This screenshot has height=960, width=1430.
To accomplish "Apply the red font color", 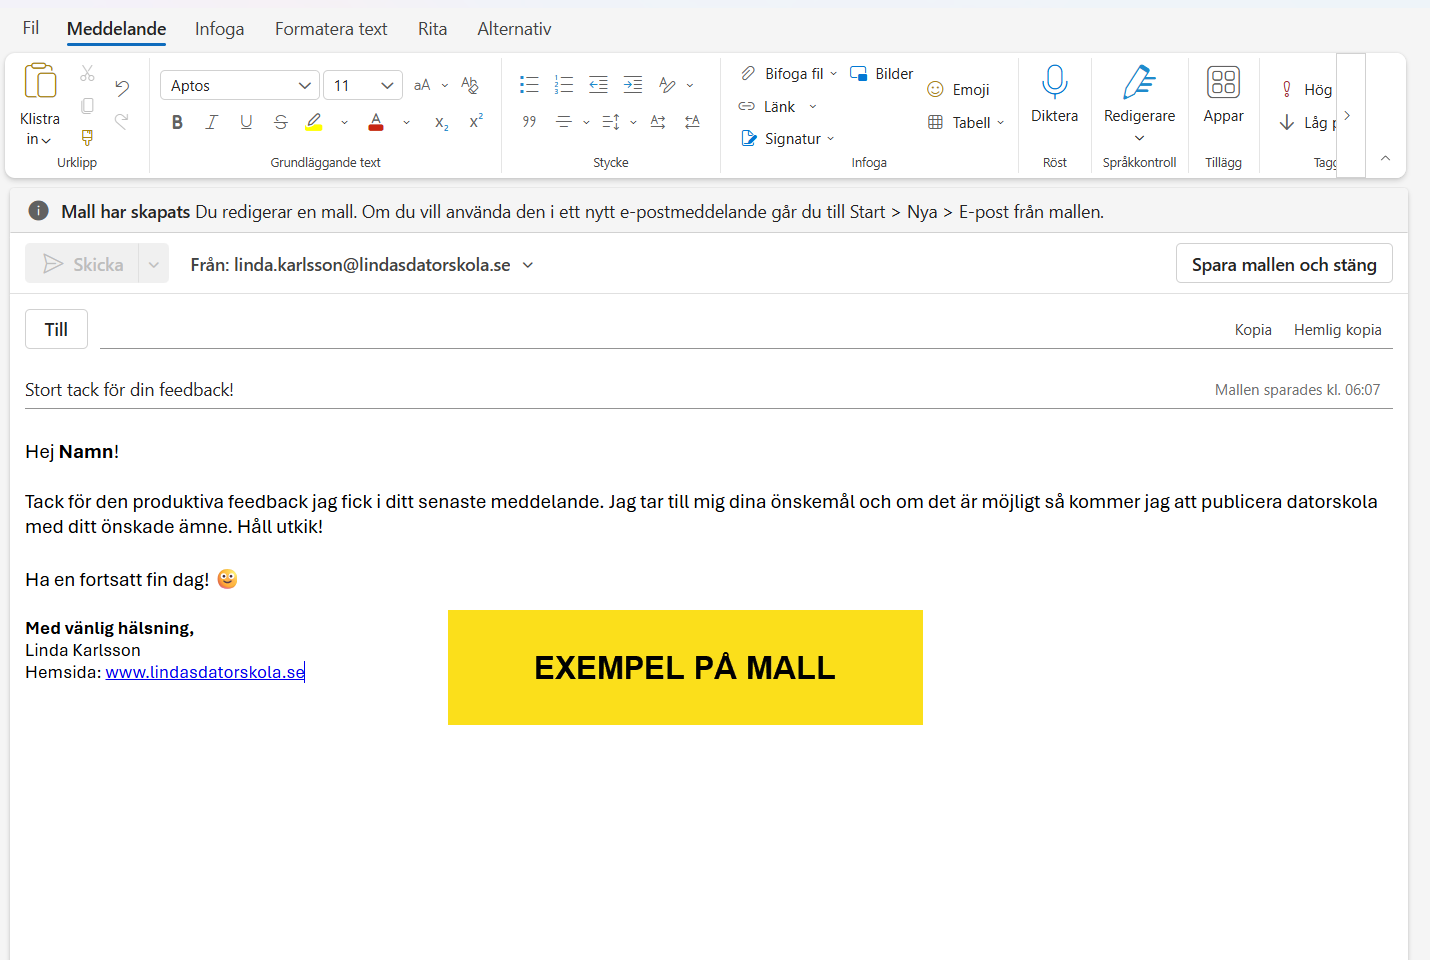I will pos(376,122).
